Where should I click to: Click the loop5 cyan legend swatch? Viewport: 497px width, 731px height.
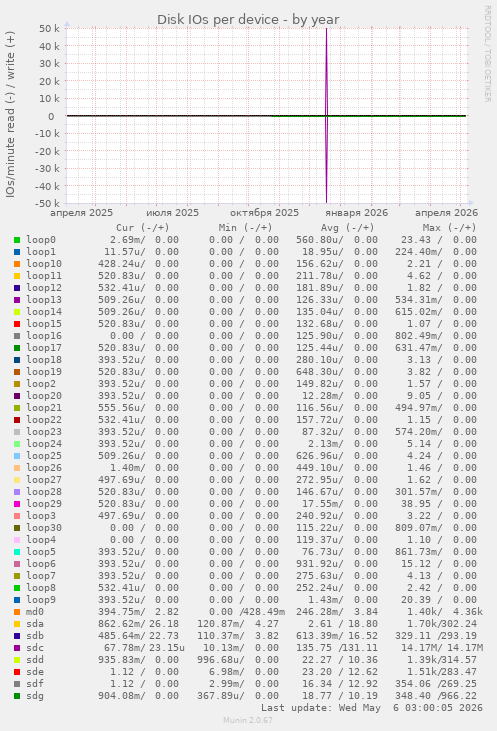pos(17,552)
